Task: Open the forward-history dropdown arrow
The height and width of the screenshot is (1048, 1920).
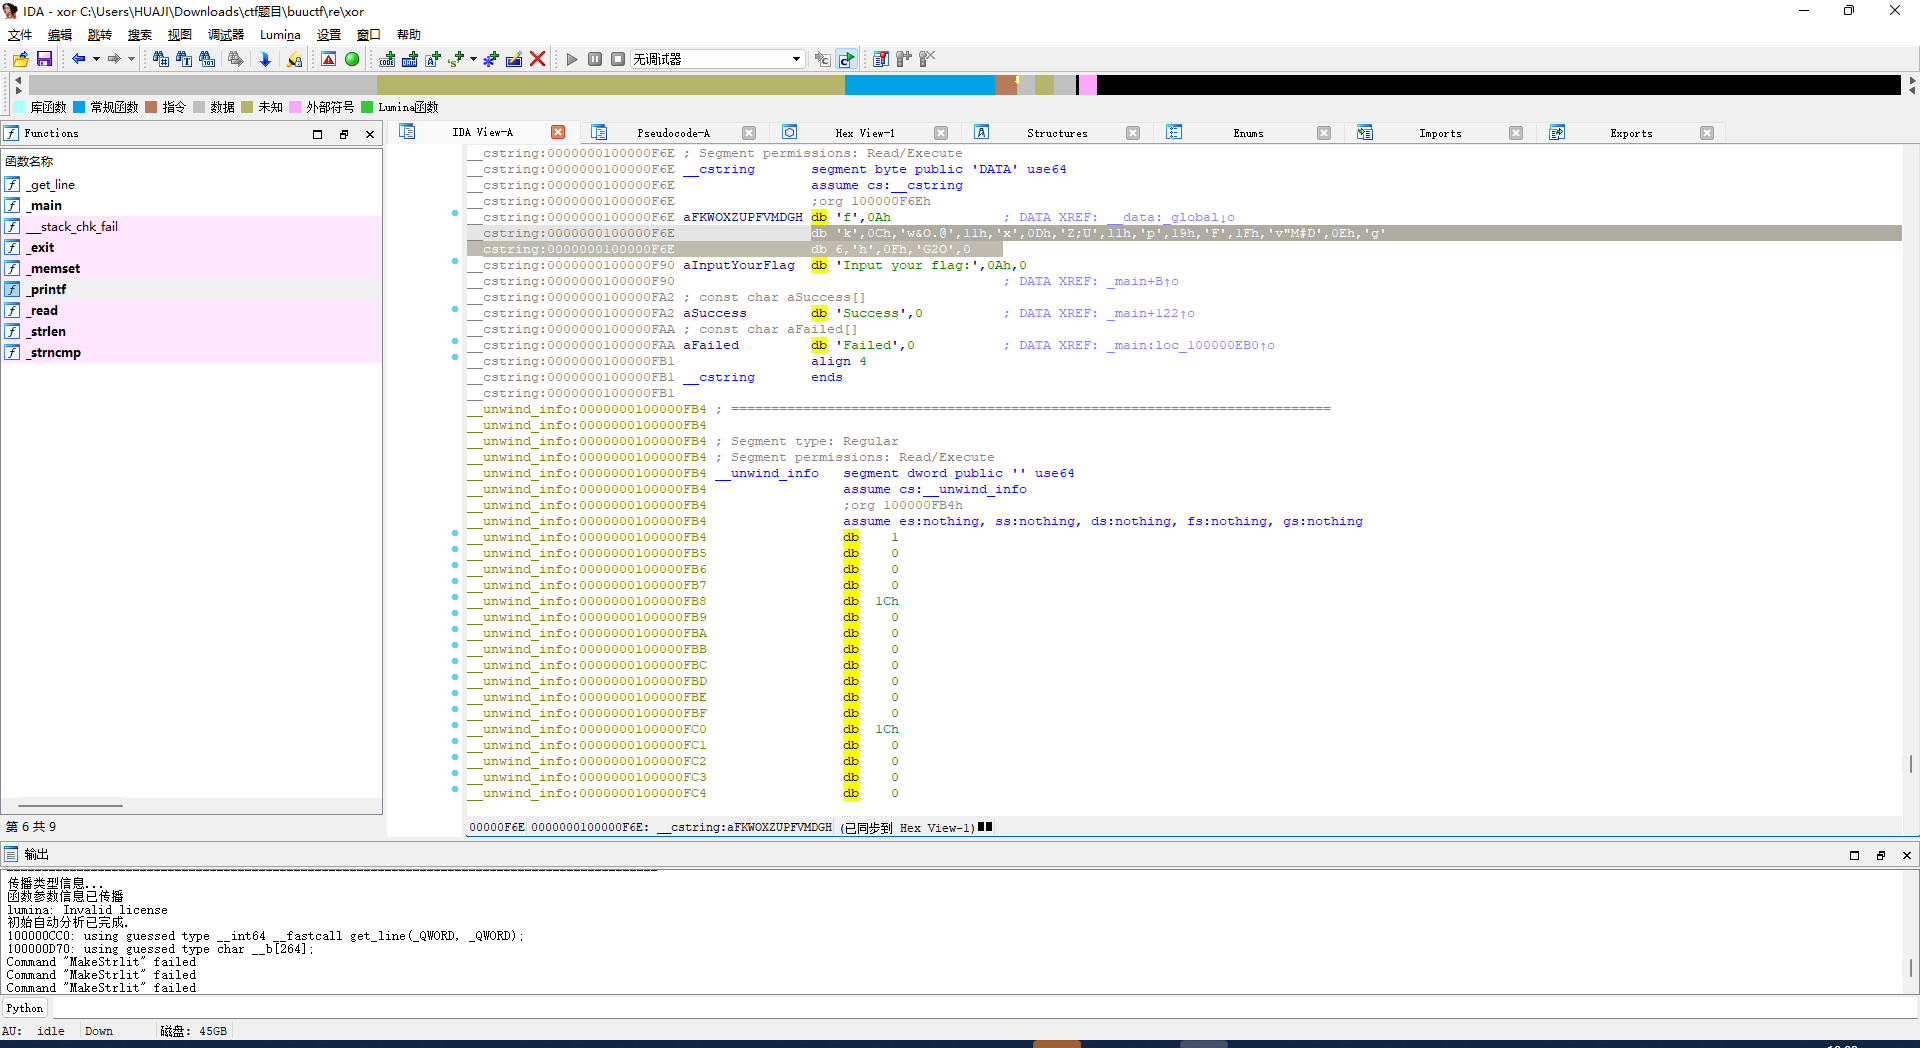Action: (x=131, y=59)
